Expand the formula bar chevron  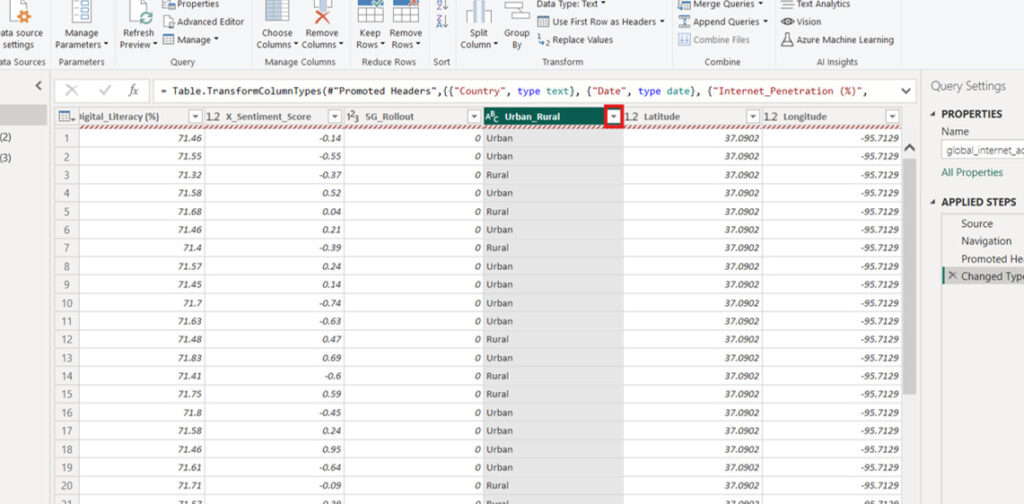pos(906,91)
